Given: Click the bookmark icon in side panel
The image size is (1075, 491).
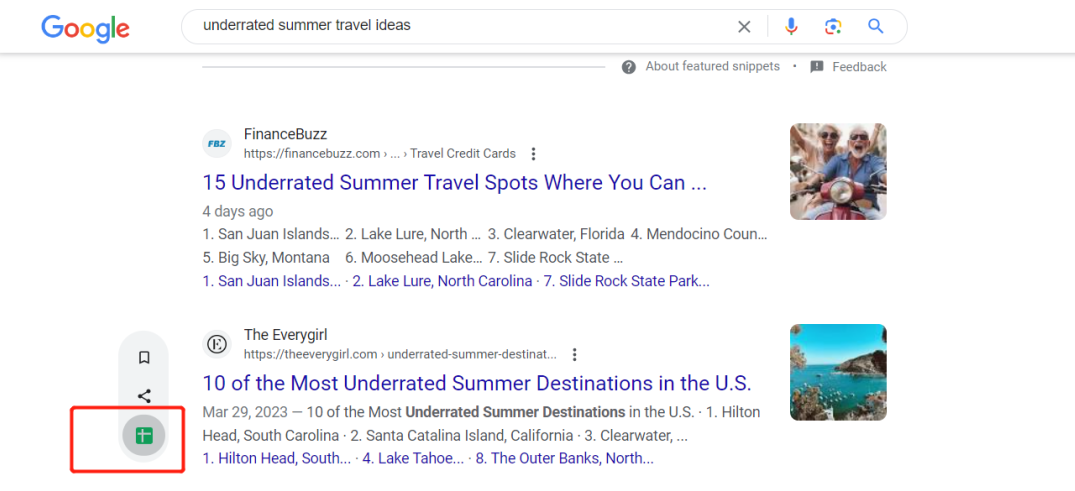Looking at the screenshot, I should pos(144,358).
